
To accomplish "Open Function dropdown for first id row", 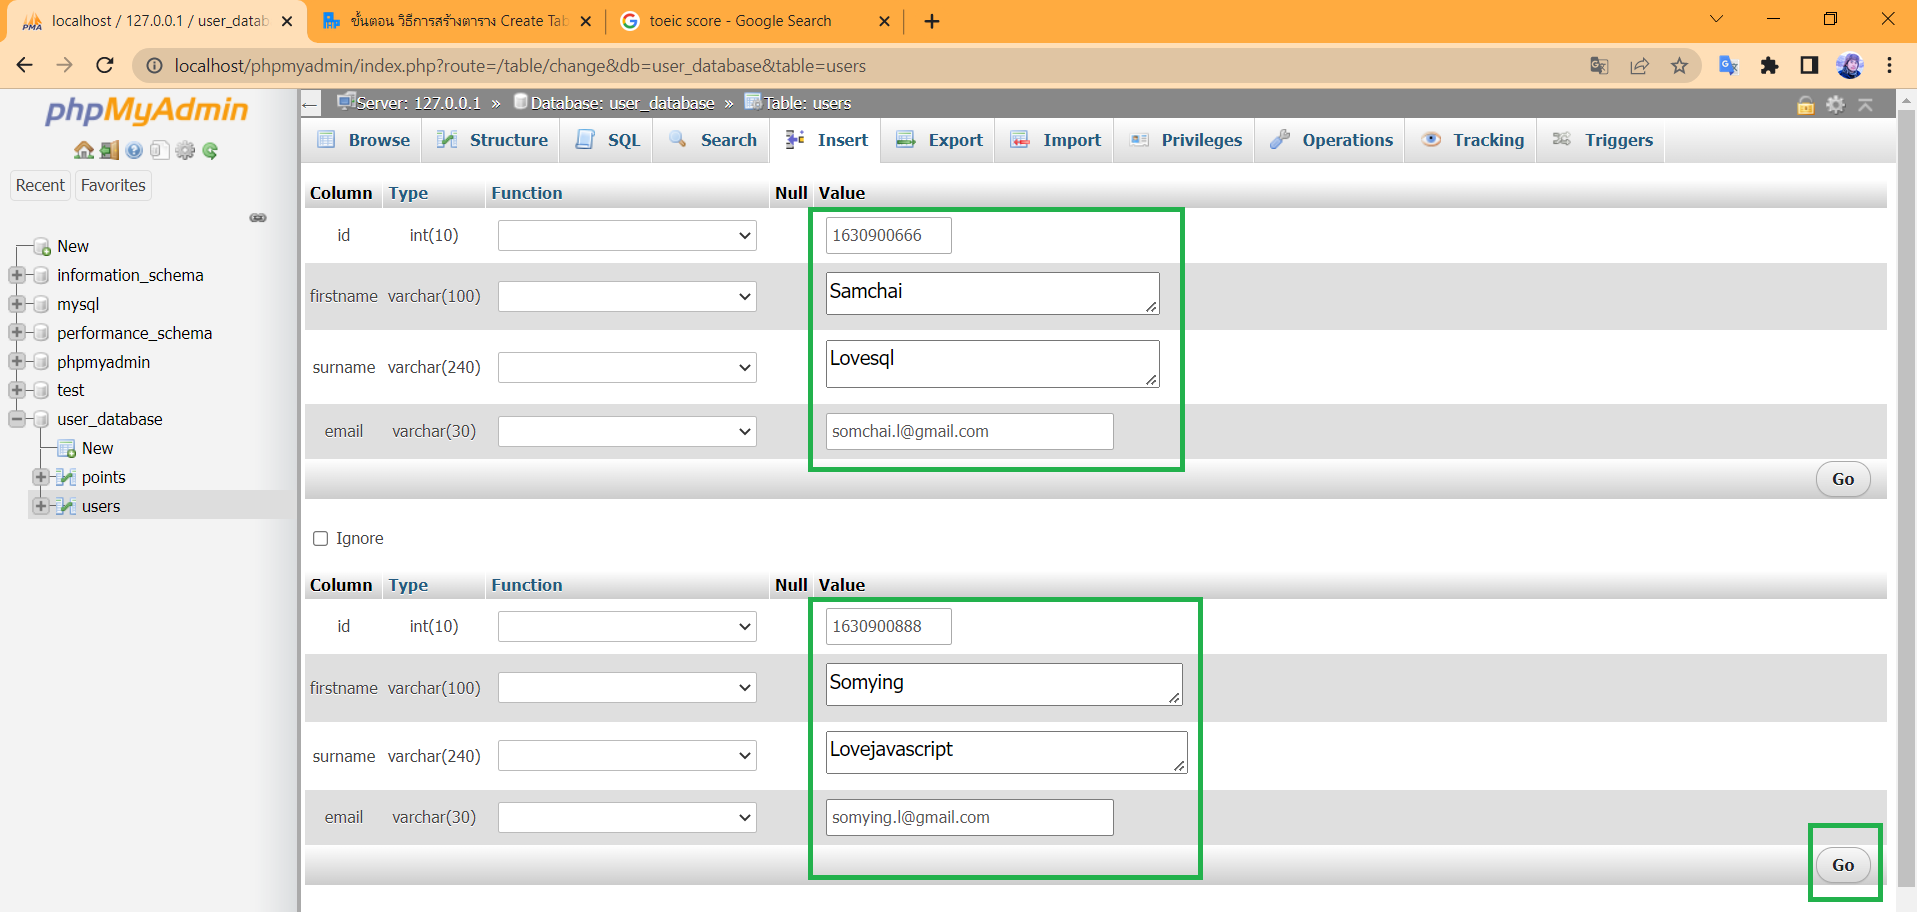I will coord(627,236).
